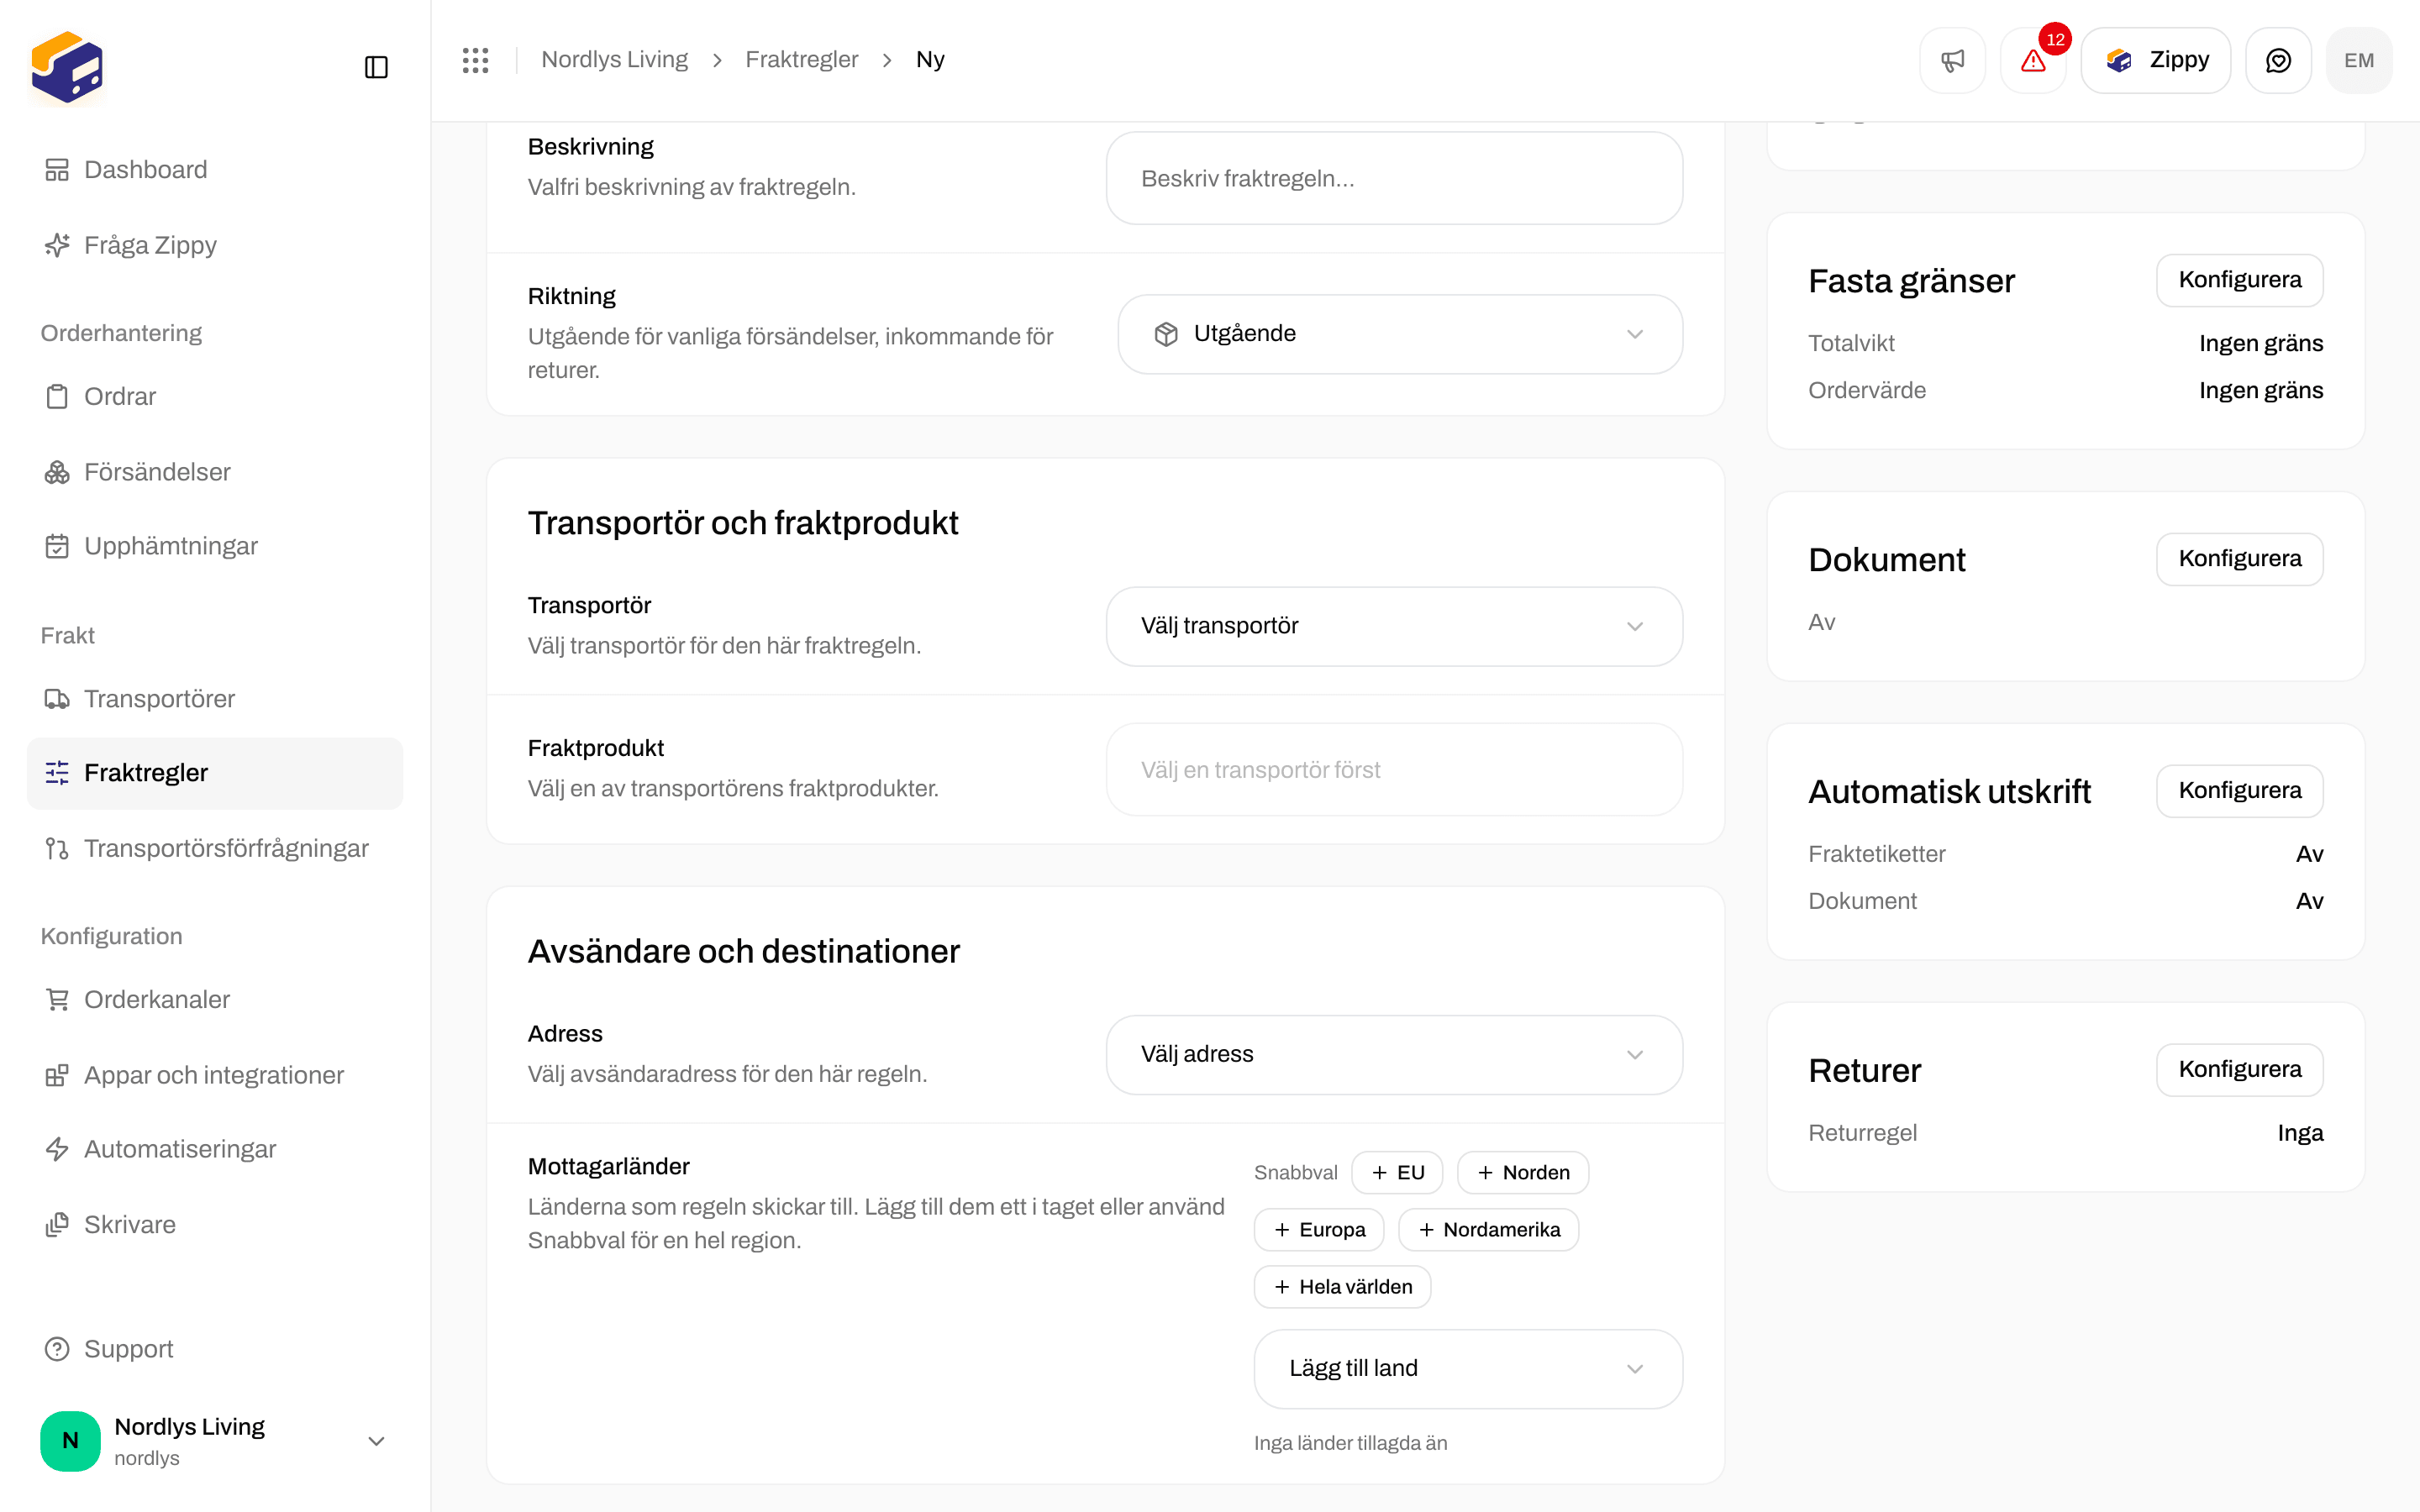This screenshot has height=1512, width=2420.
Task: Click the package icon in Riktning field
Action: 1166,334
